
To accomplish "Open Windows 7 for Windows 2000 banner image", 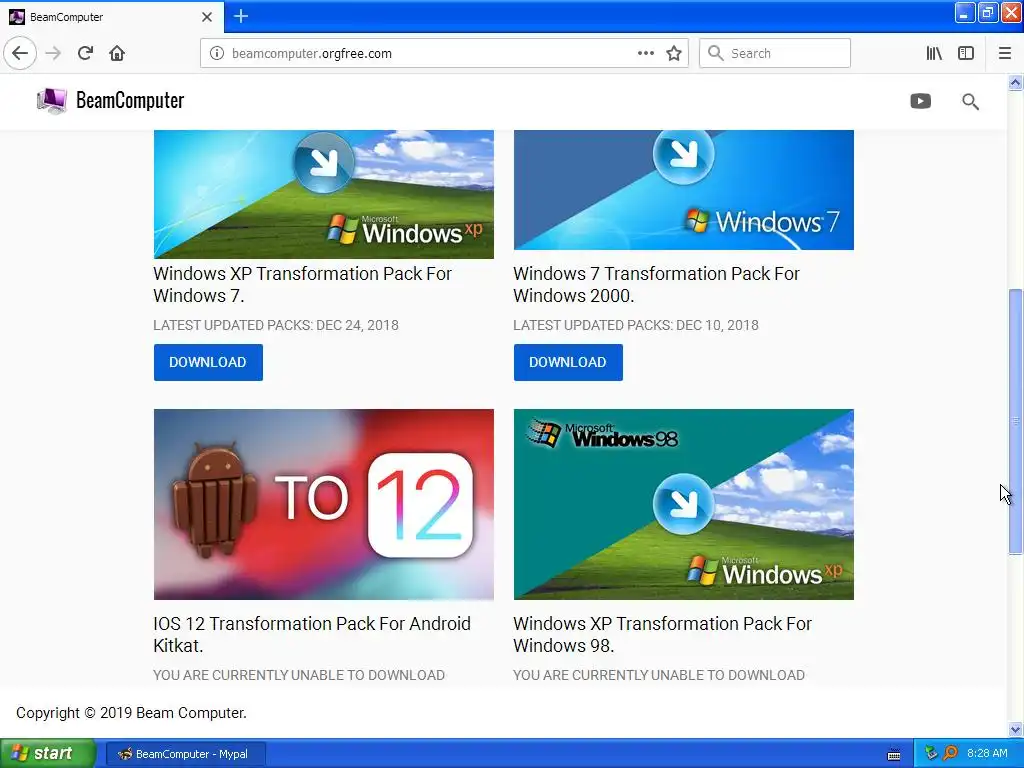I will [683, 189].
